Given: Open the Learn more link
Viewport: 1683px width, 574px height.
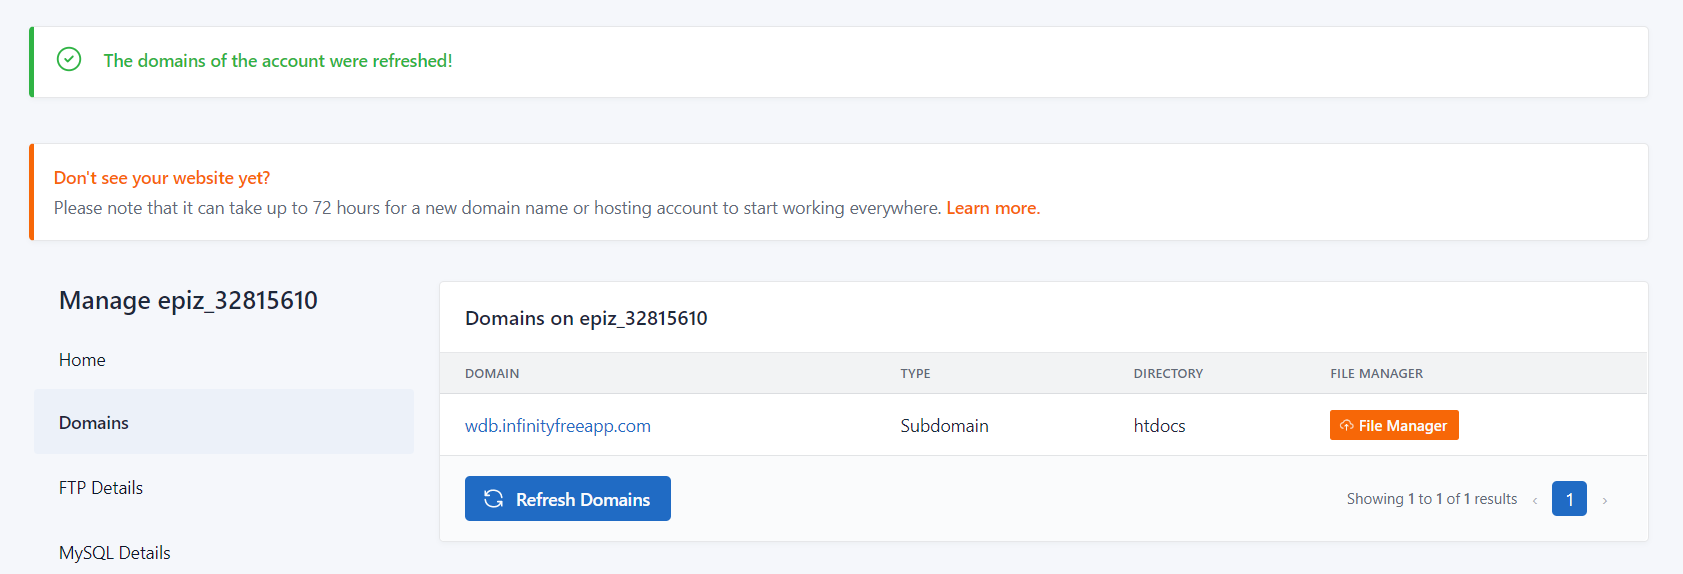Looking at the screenshot, I should pos(992,208).
